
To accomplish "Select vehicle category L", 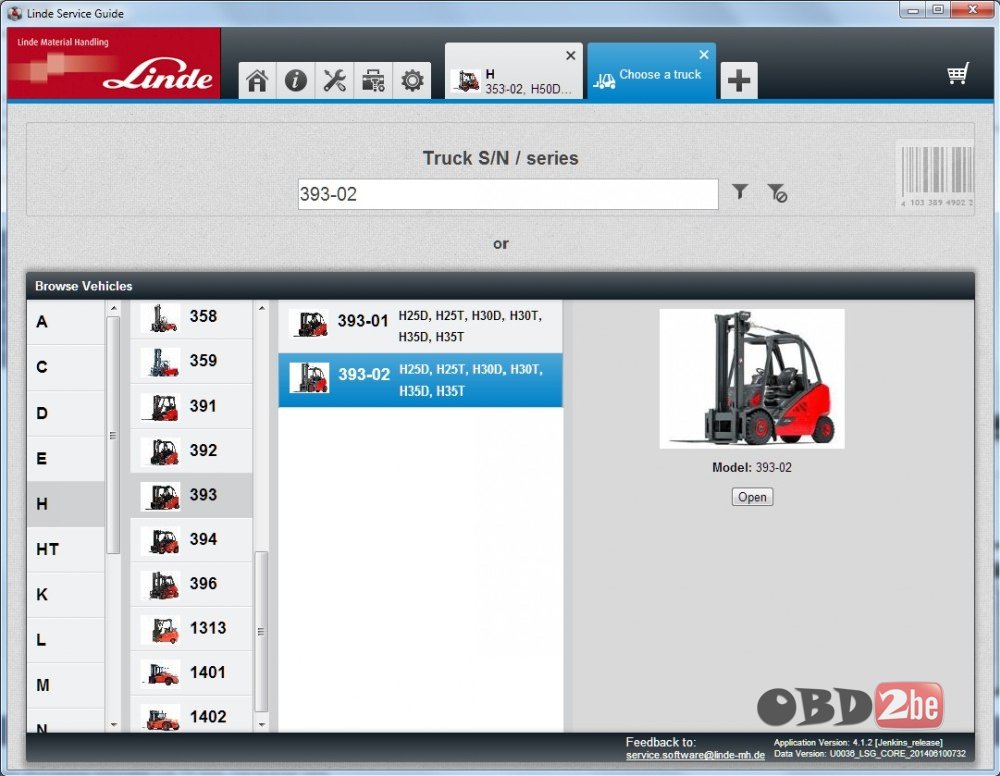I will coord(65,640).
